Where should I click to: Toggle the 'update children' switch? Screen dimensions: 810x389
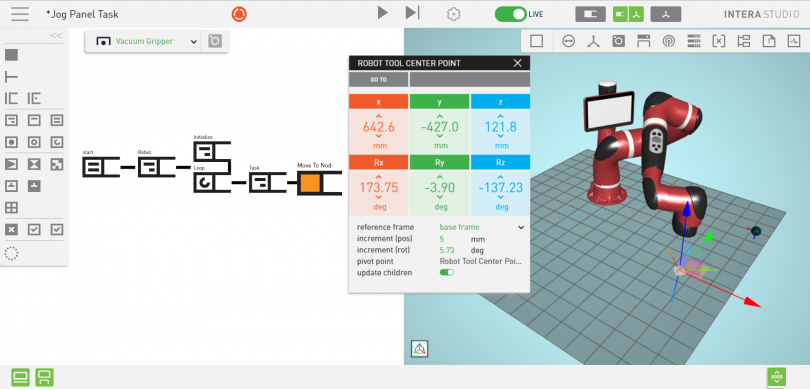coord(447,272)
